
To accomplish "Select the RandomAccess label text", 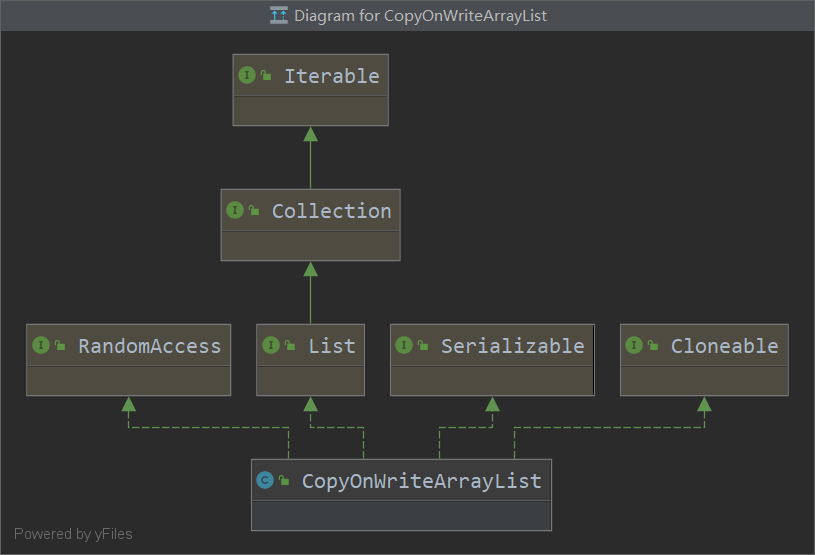I will [150, 346].
